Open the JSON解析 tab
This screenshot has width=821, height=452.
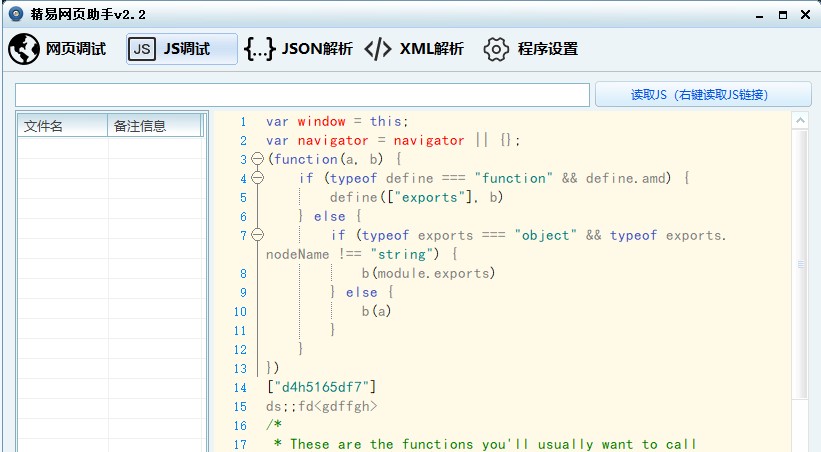[317, 49]
